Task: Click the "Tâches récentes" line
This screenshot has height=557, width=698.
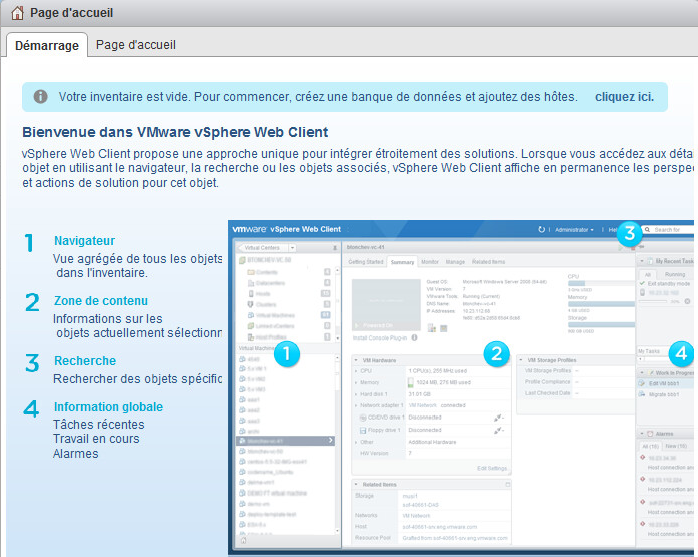Action: pos(99,425)
